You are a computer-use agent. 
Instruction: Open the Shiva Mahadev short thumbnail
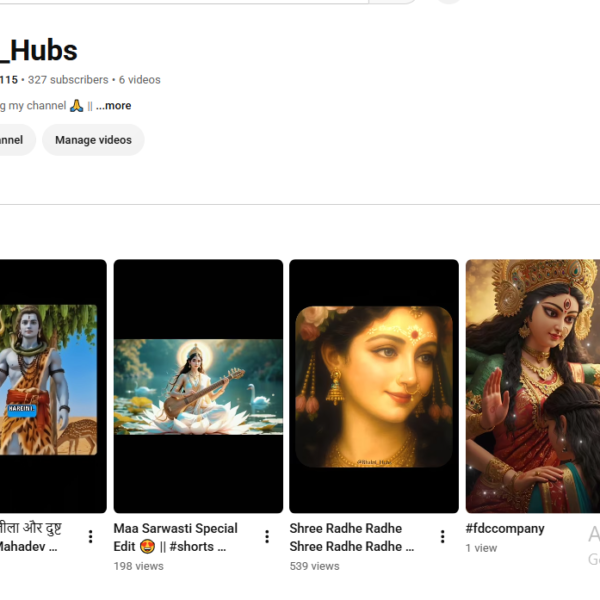pyautogui.click(x=53, y=386)
